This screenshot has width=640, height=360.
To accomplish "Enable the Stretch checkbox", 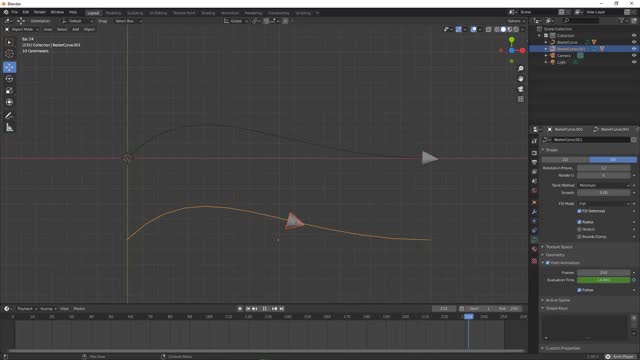I will click(579, 229).
